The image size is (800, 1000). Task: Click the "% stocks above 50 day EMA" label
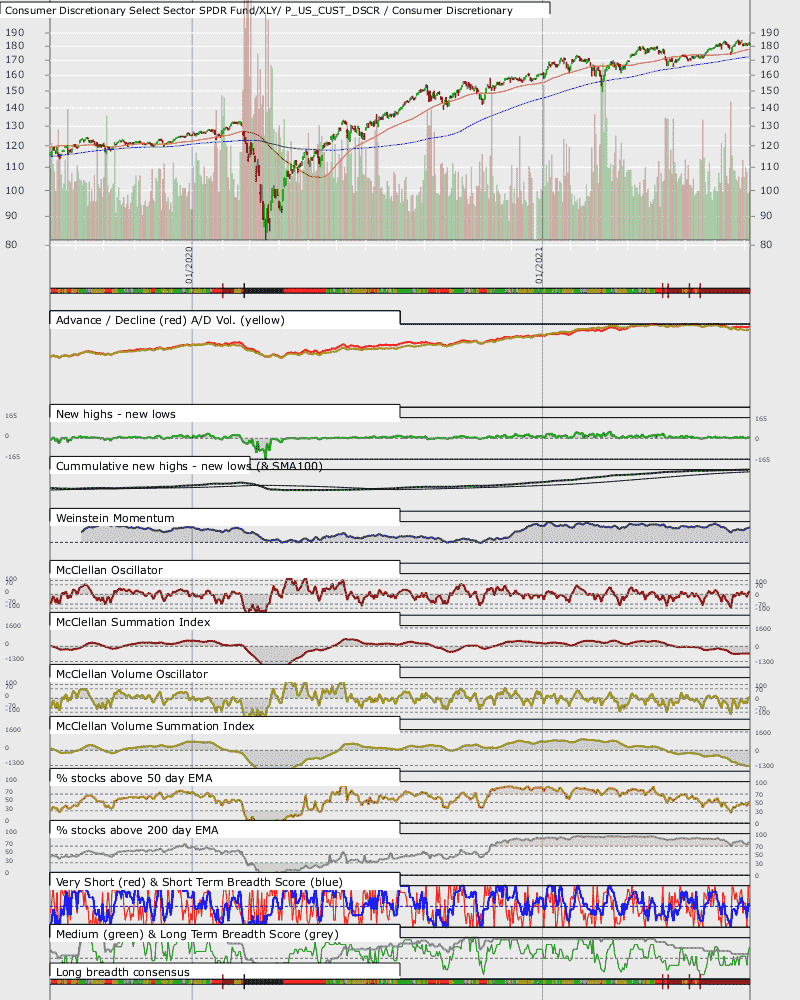[x=134, y=778]
